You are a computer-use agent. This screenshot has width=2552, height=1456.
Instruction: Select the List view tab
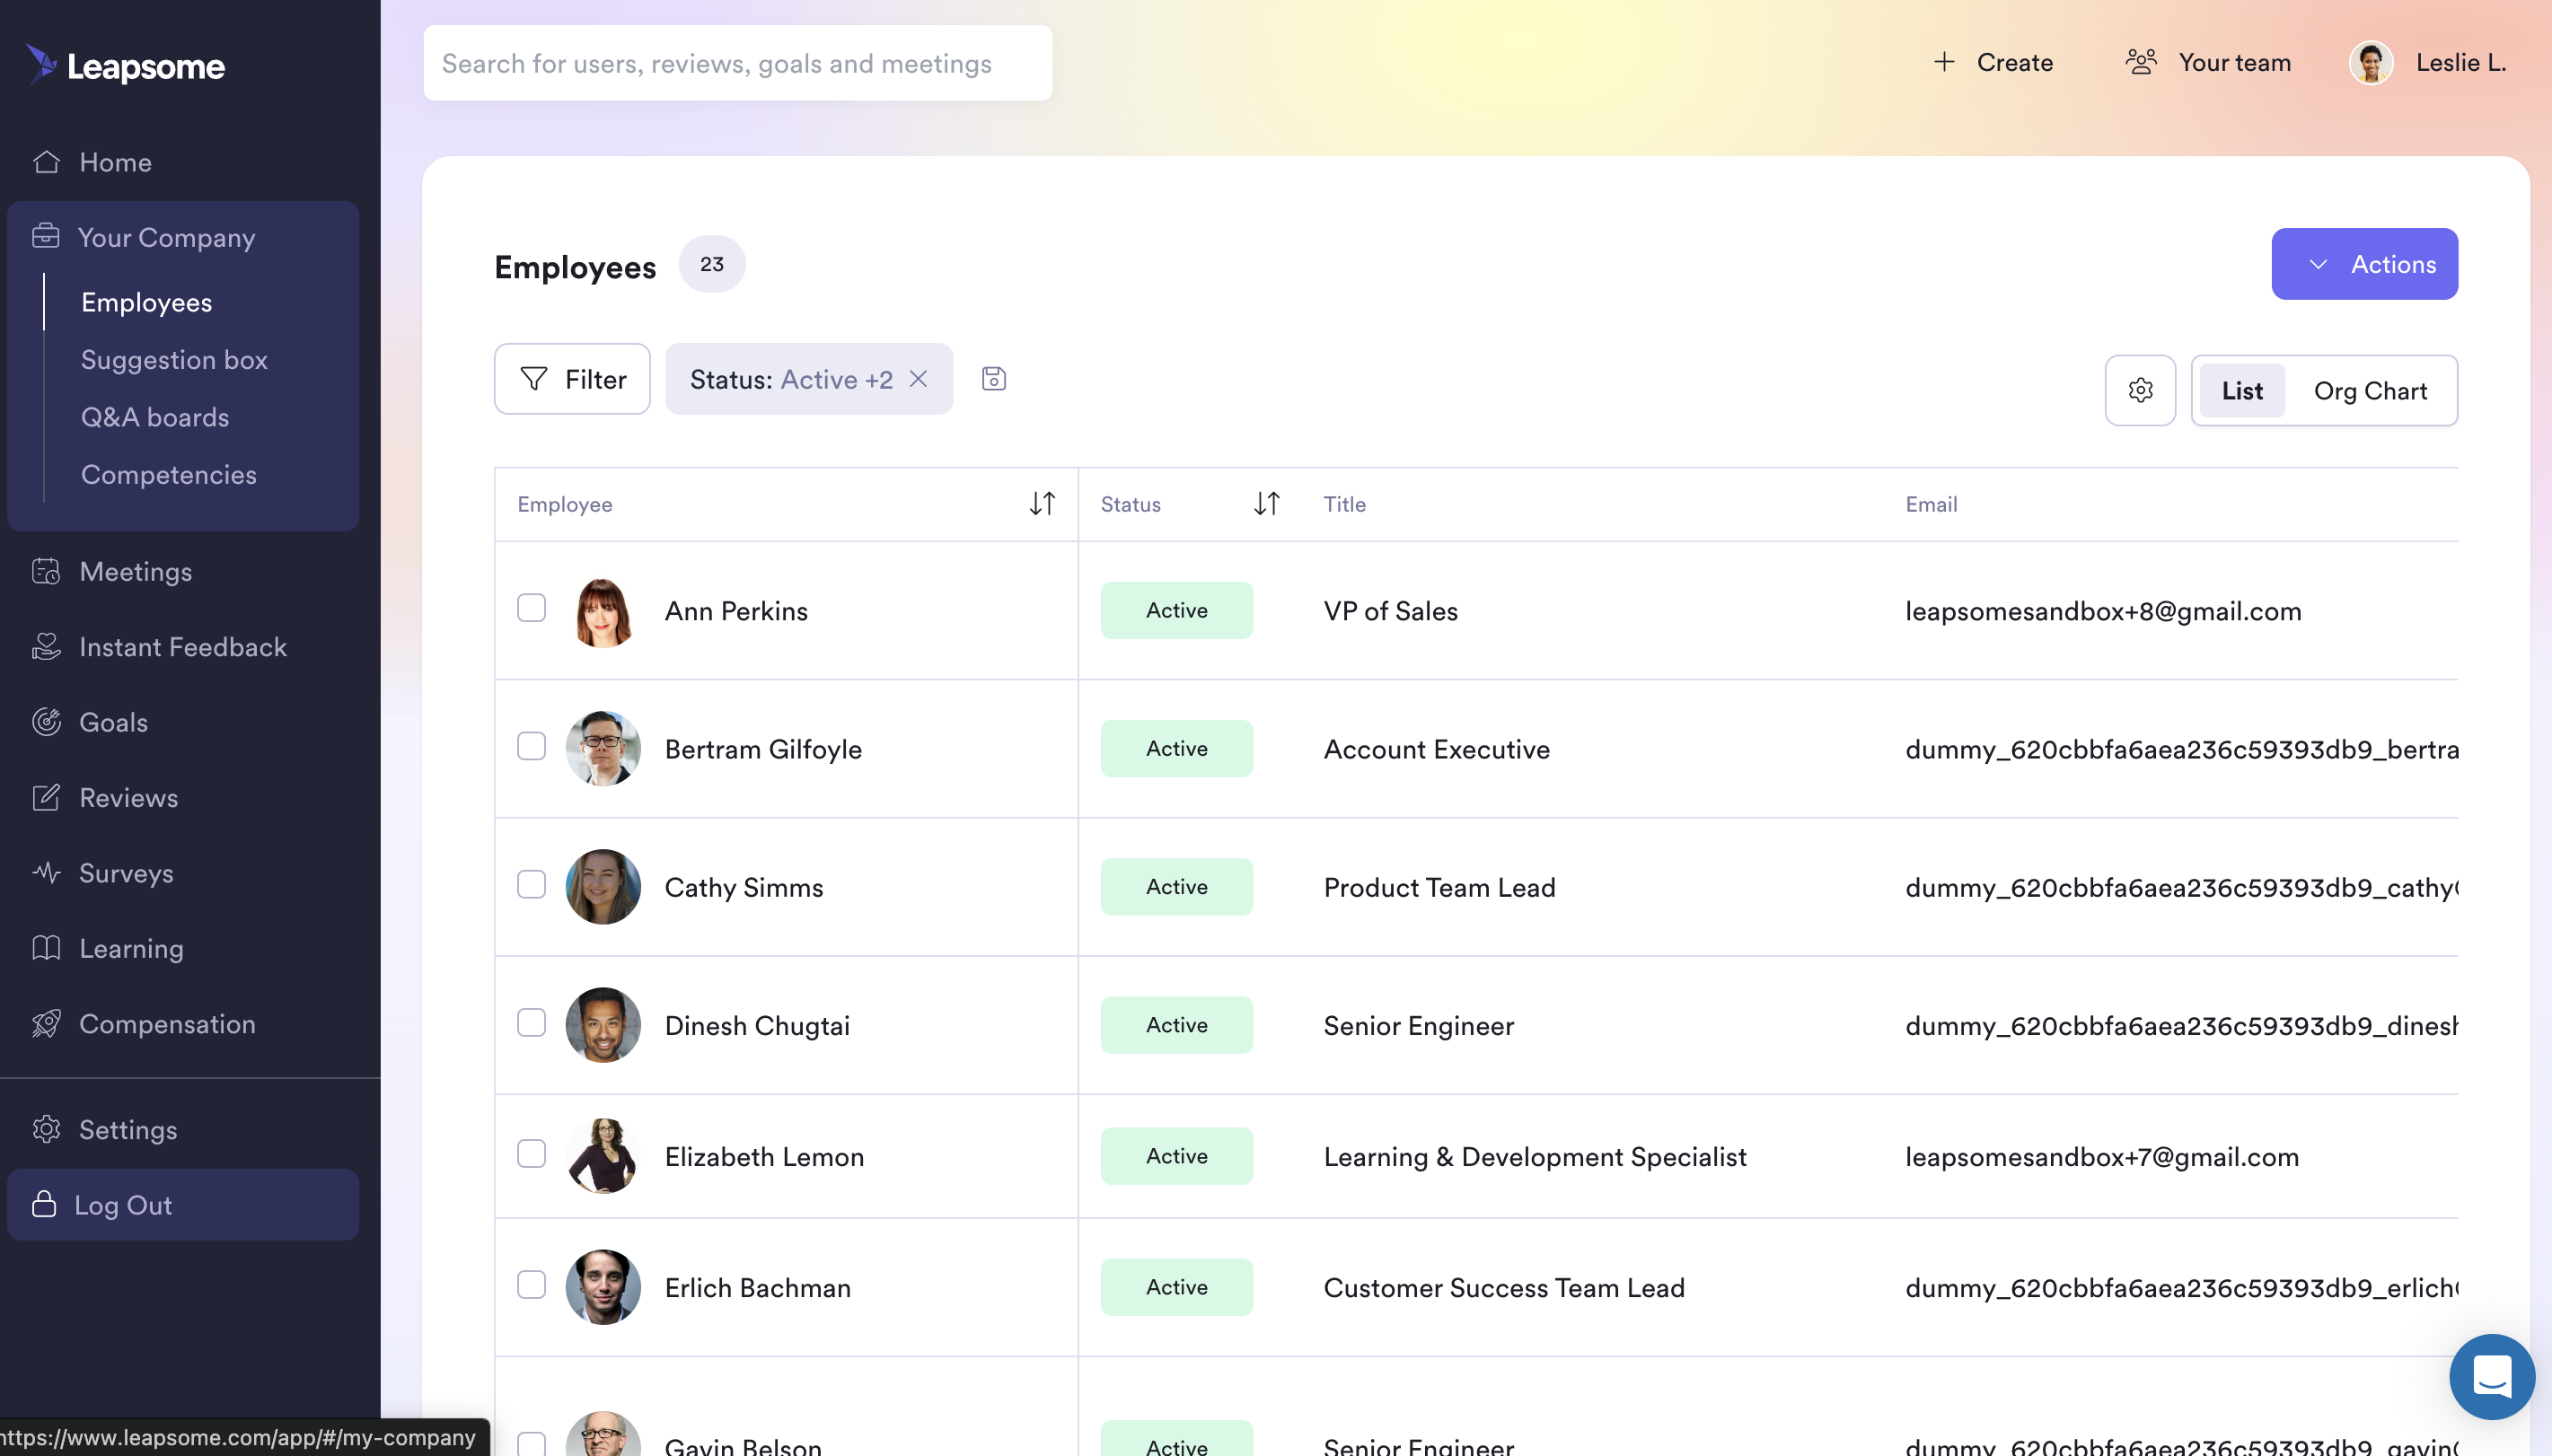click(2242, 389)
